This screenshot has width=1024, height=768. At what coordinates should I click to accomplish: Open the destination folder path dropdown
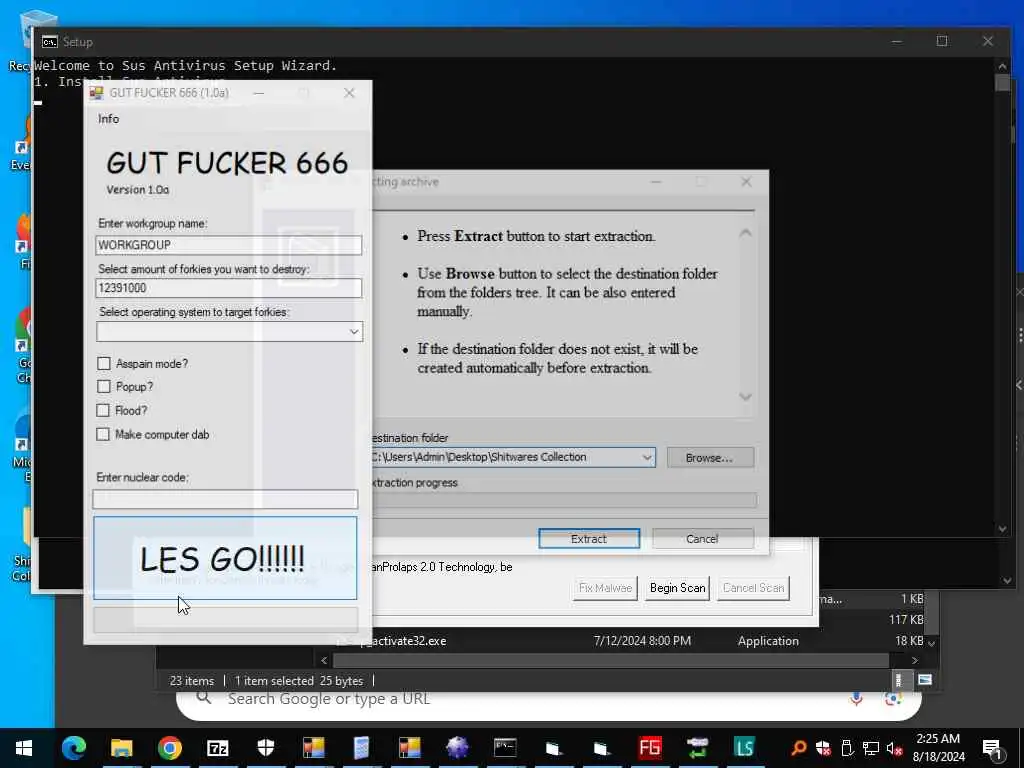click(x=647, y=457)
